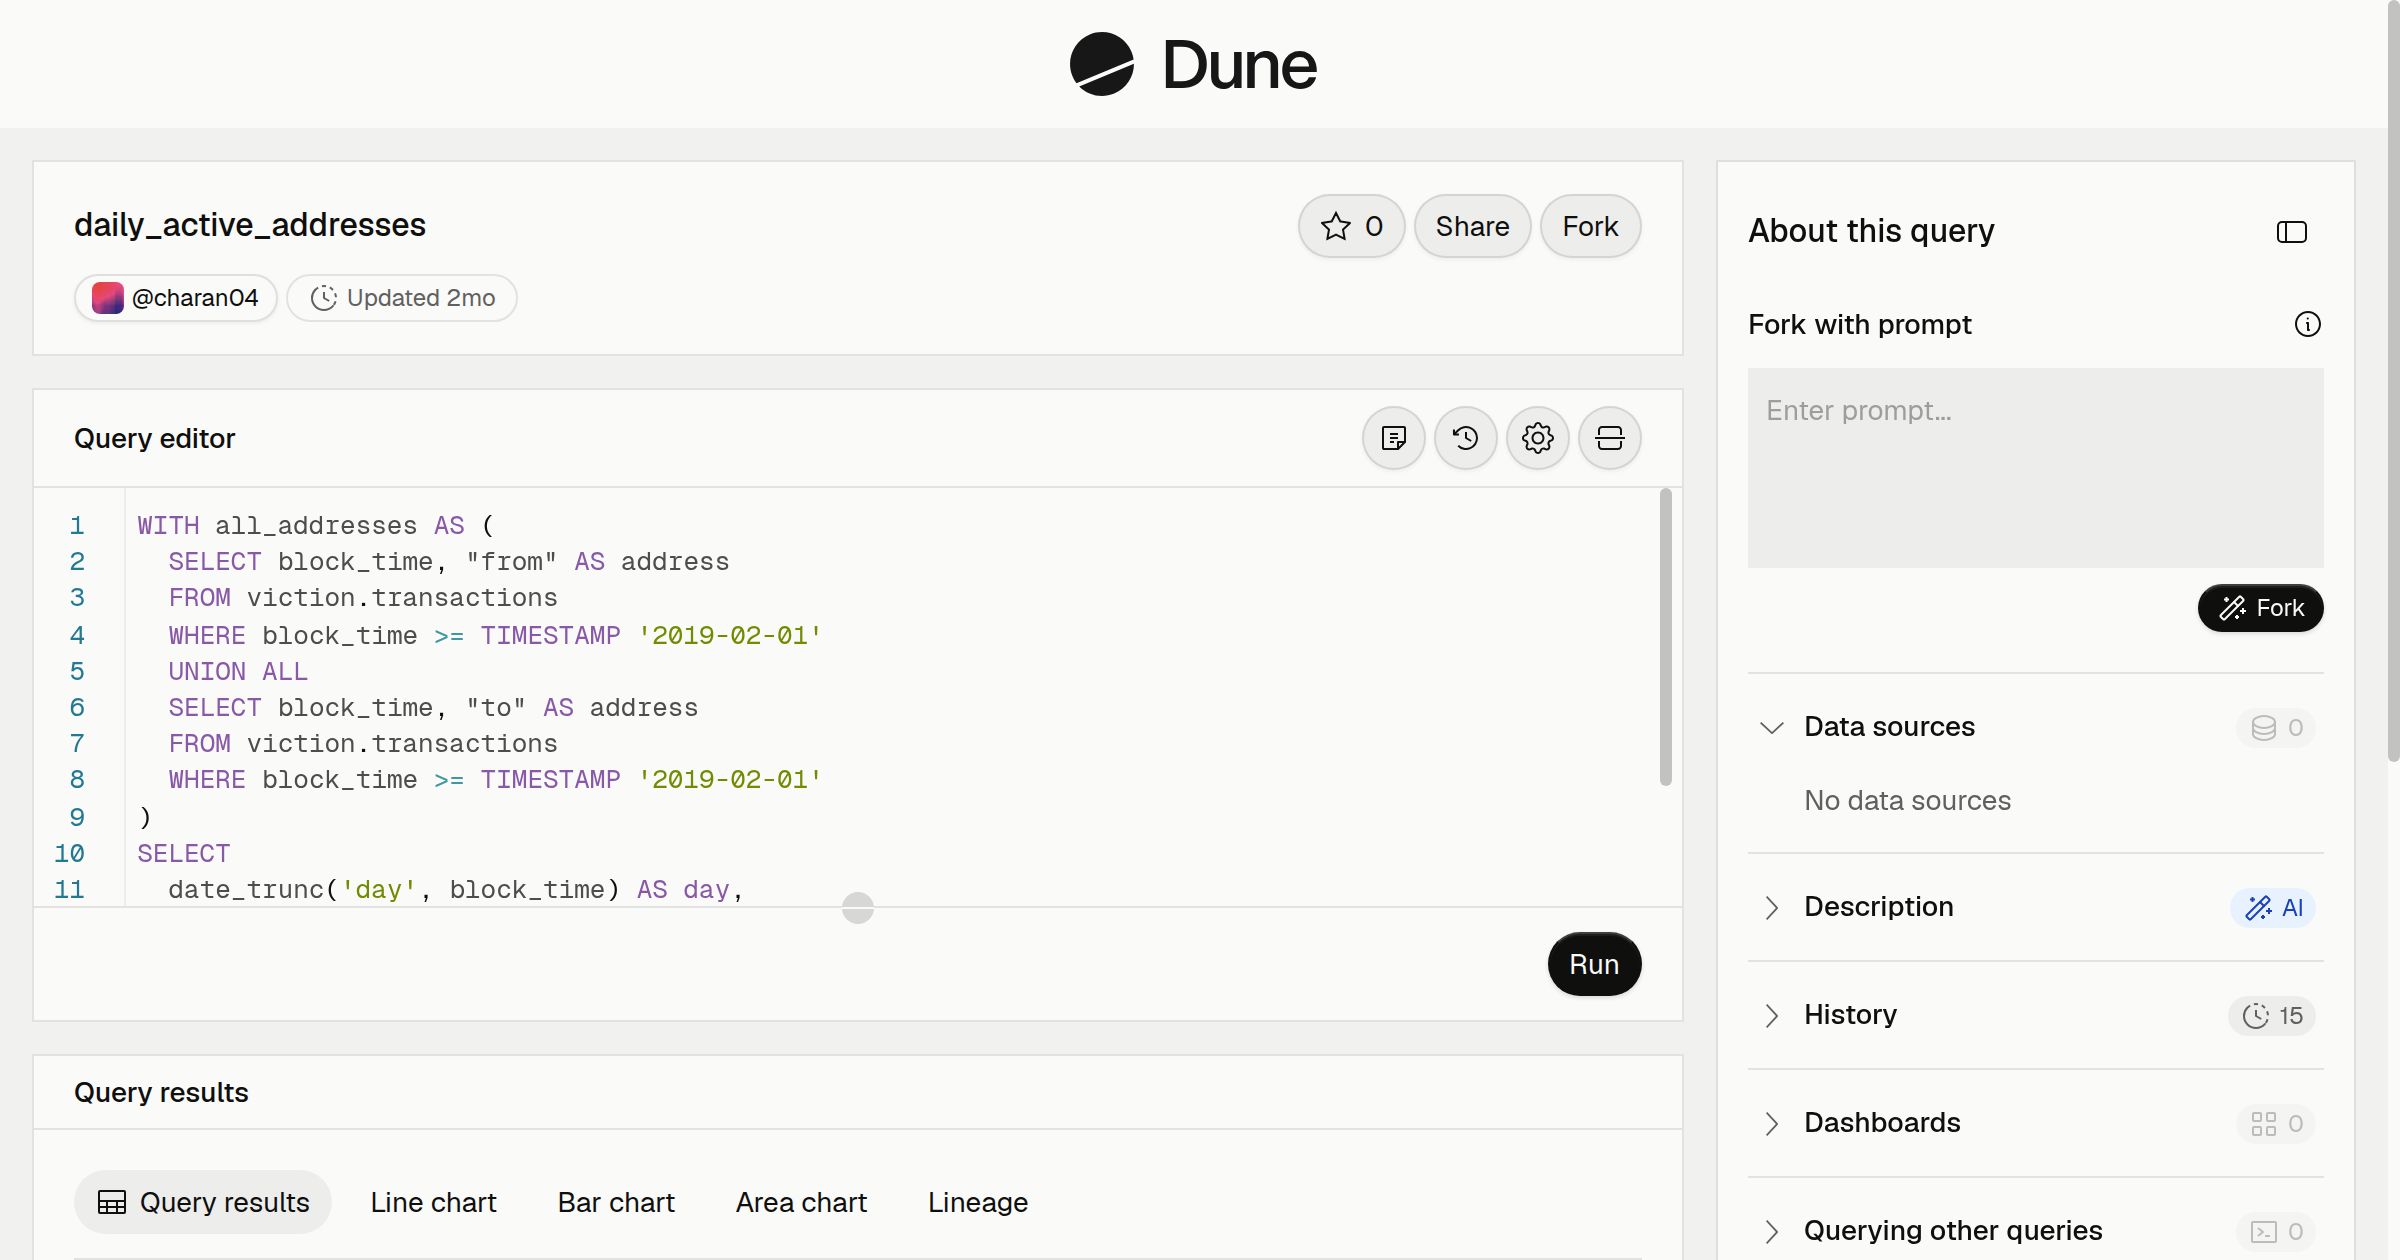Screen dimensions: 2400x1260
Task: Click the Dune logo at top
Action: pyautogui.click(x=1193, y=64)
